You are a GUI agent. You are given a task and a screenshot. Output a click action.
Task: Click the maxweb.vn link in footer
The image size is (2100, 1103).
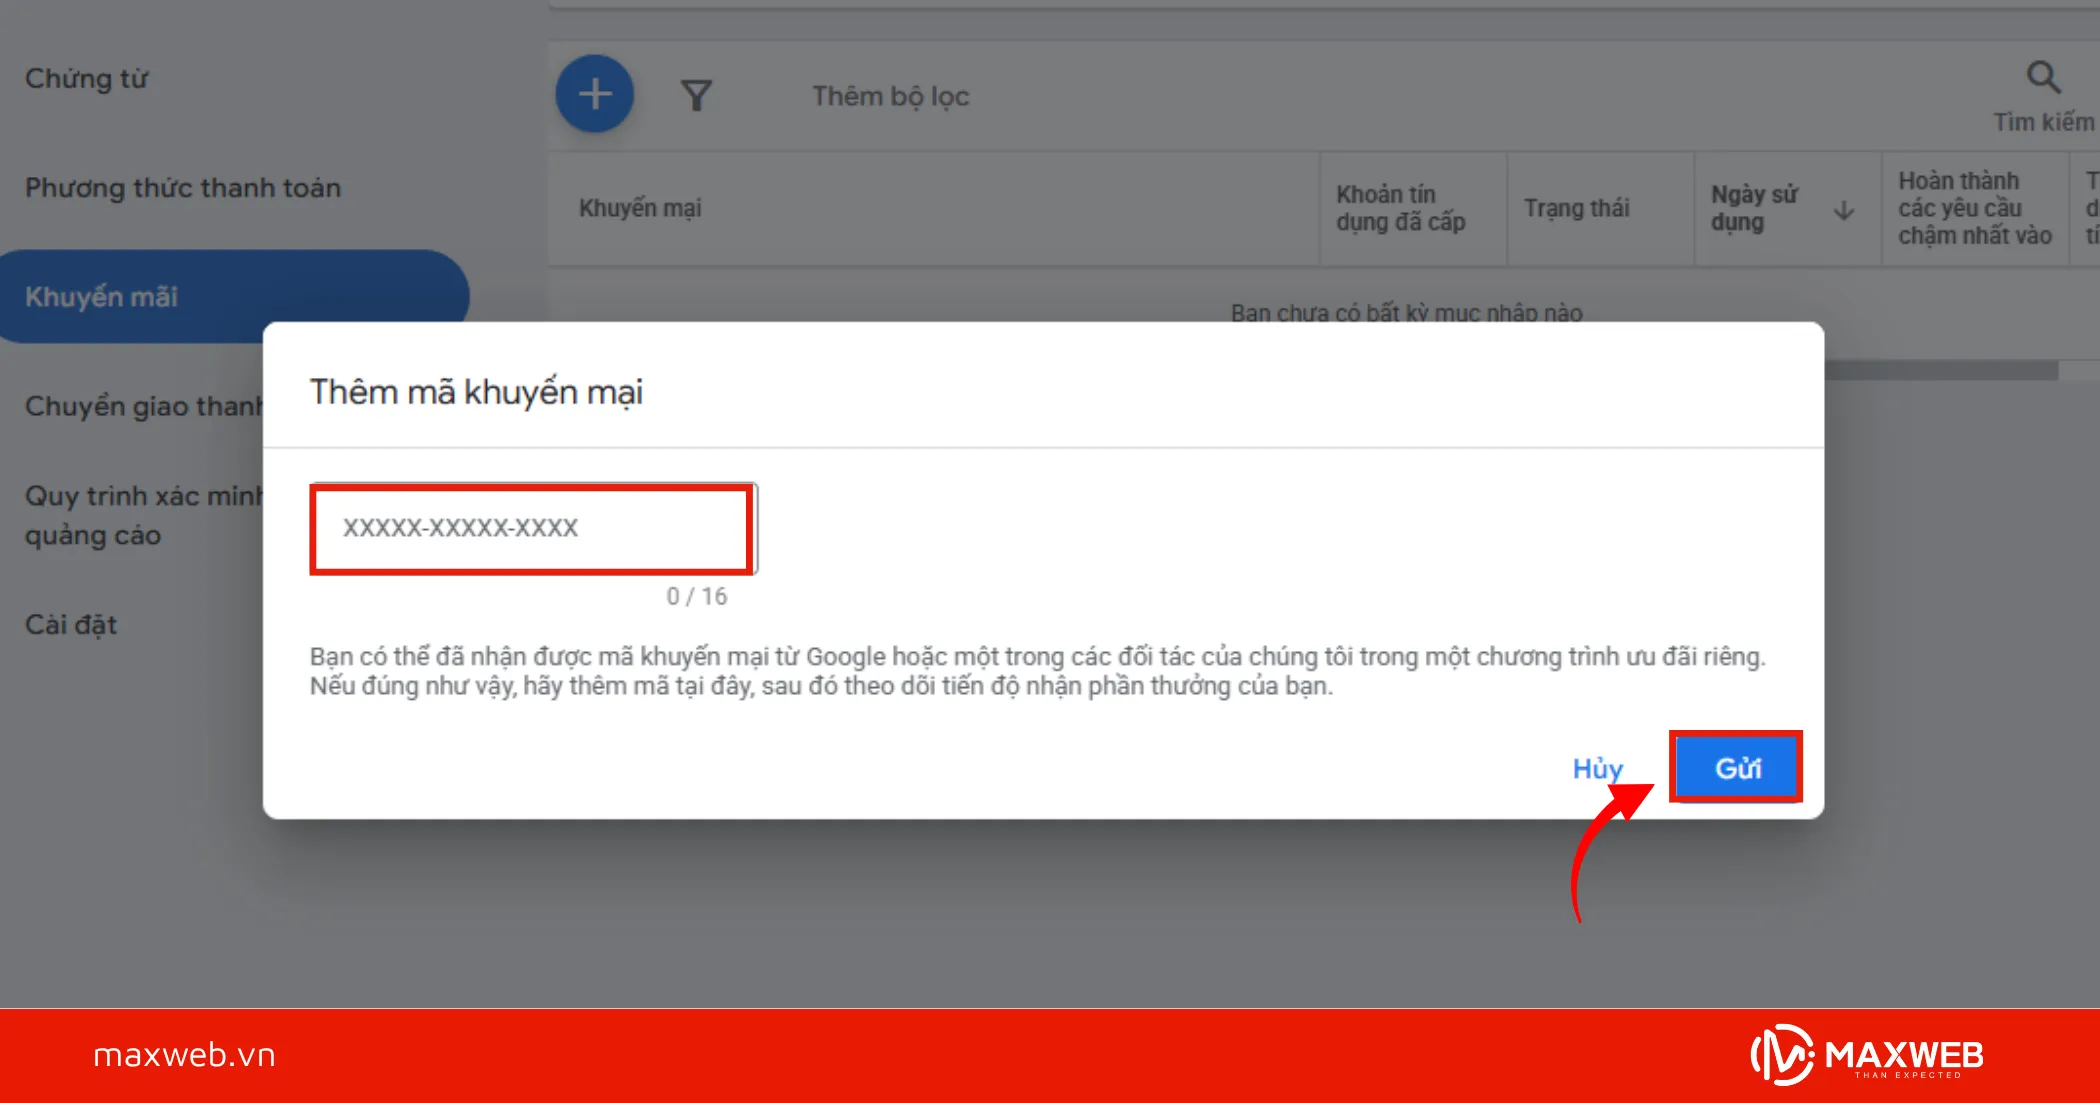[x=184, y=1055]
